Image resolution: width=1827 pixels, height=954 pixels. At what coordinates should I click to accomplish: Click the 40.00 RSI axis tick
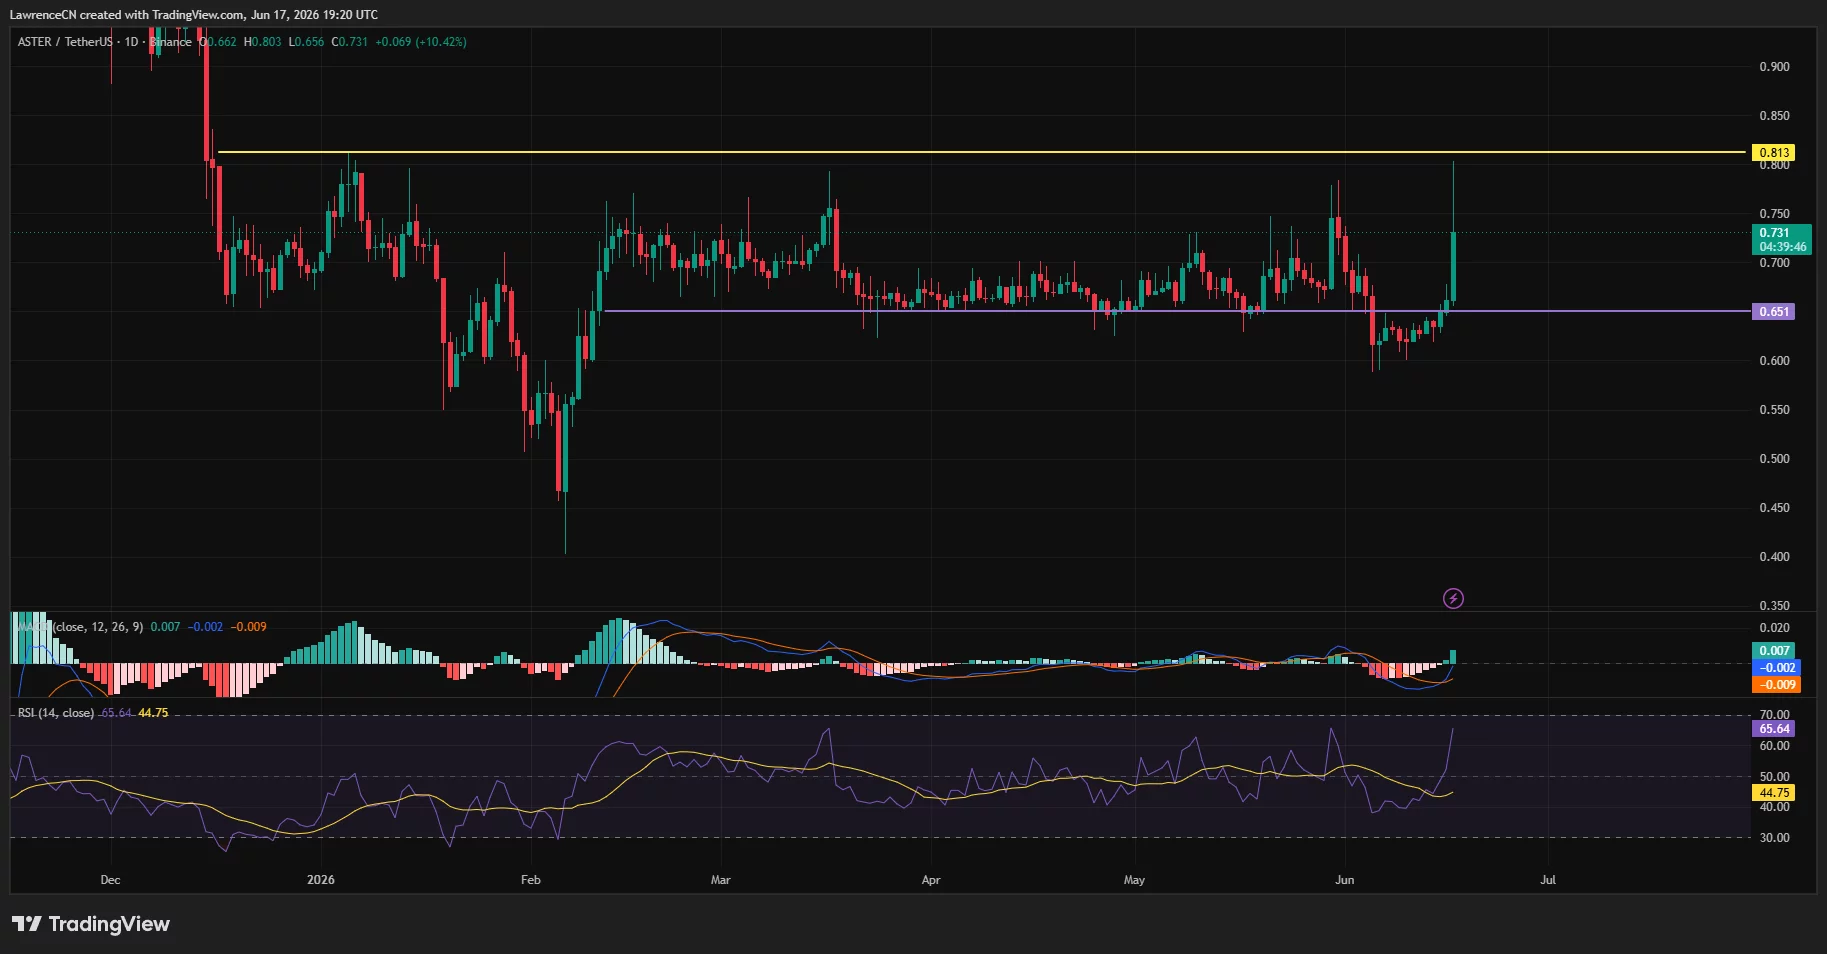click(x=1774, y=807)
